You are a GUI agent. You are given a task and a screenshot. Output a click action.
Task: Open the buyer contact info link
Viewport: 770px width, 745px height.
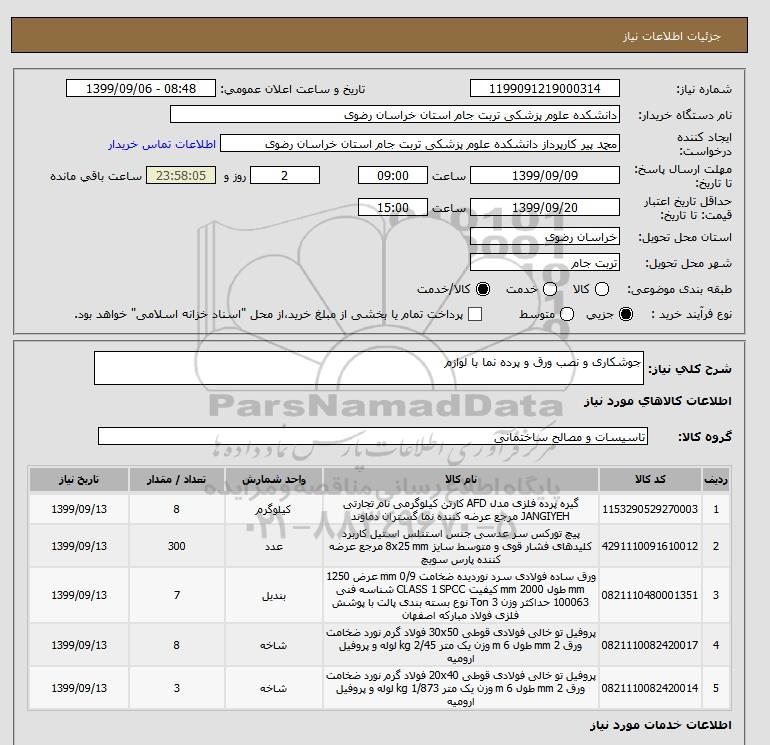click(162, 144)
